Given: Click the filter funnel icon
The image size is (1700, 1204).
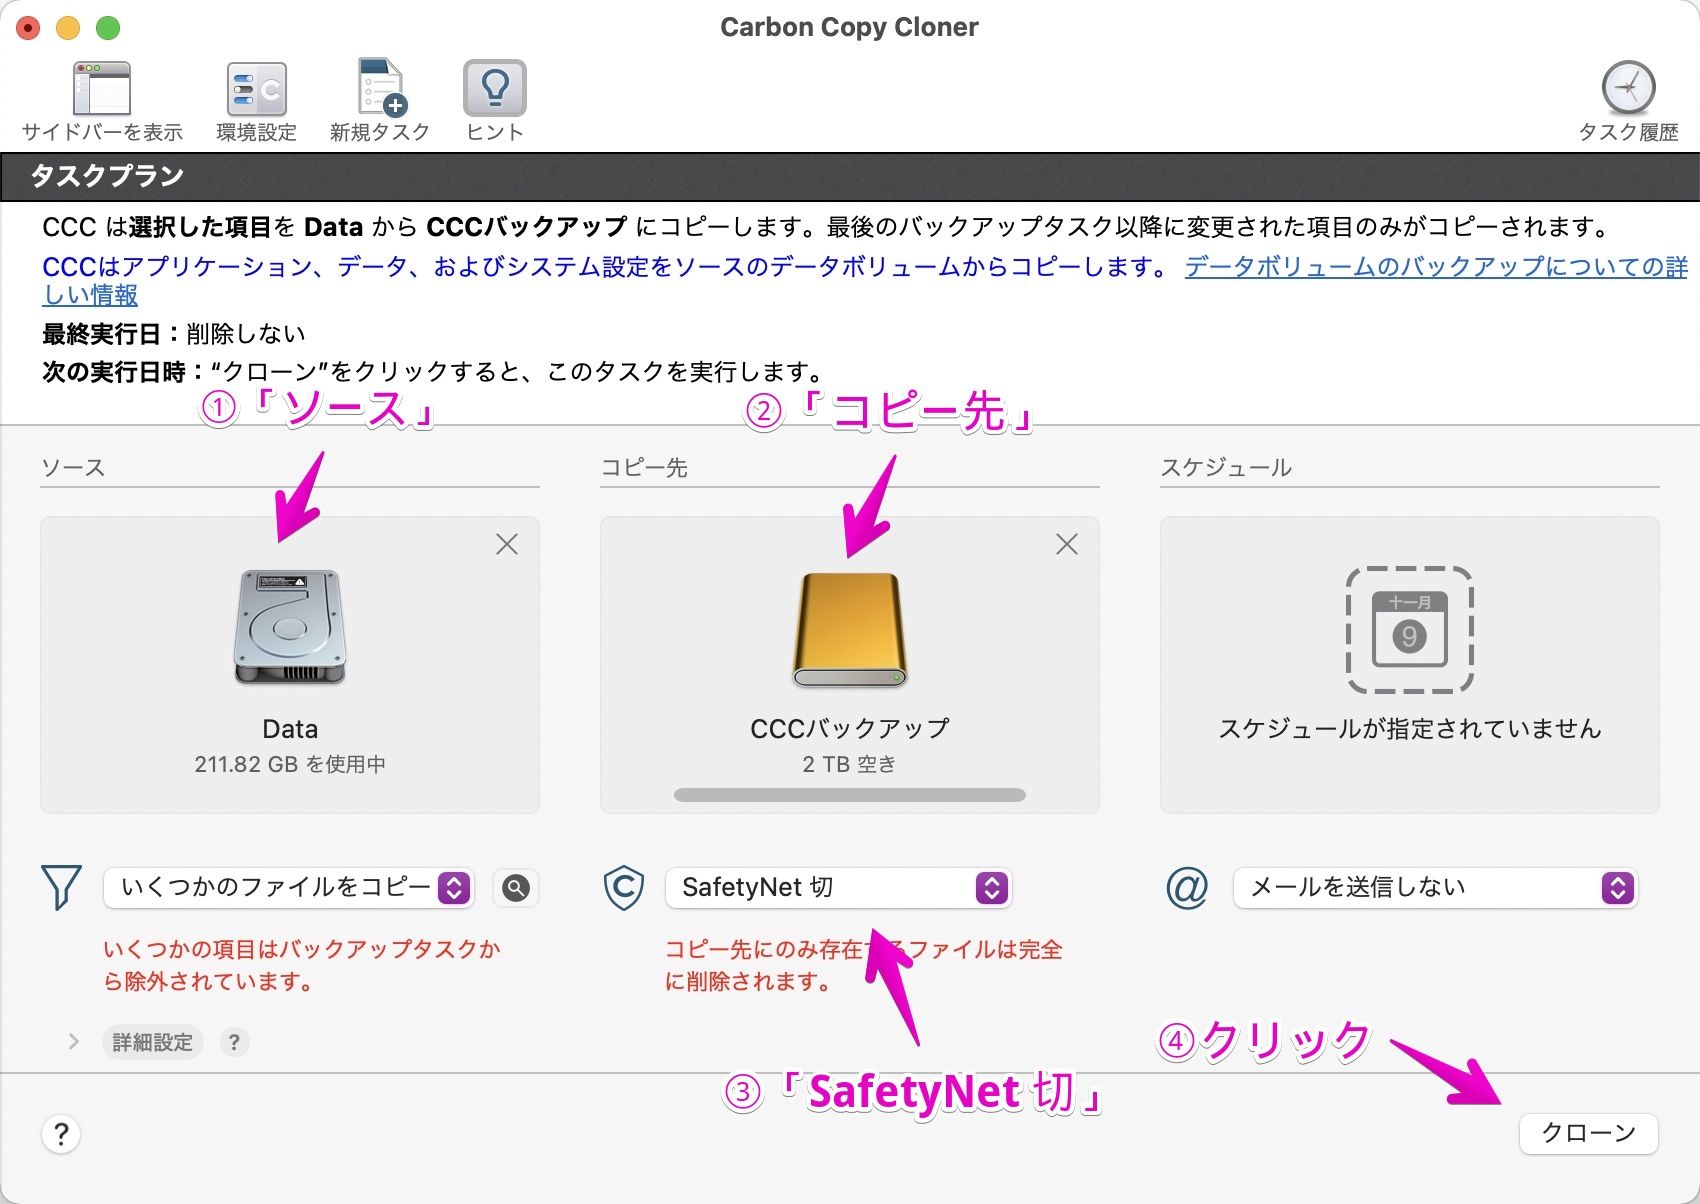Looking at the screenshot, I should click(x=61, y=887).
